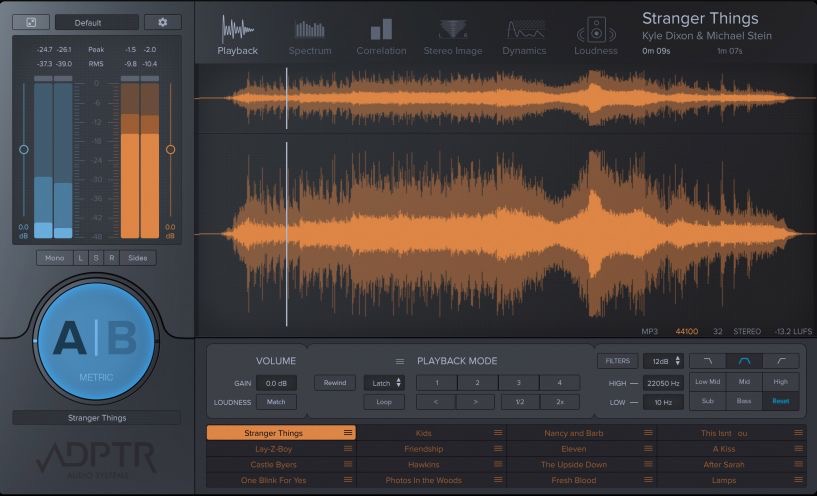The height and width of the screenshot is (496, 817).
Task: Select the high-pass filter shape icon
Action: 781,361
